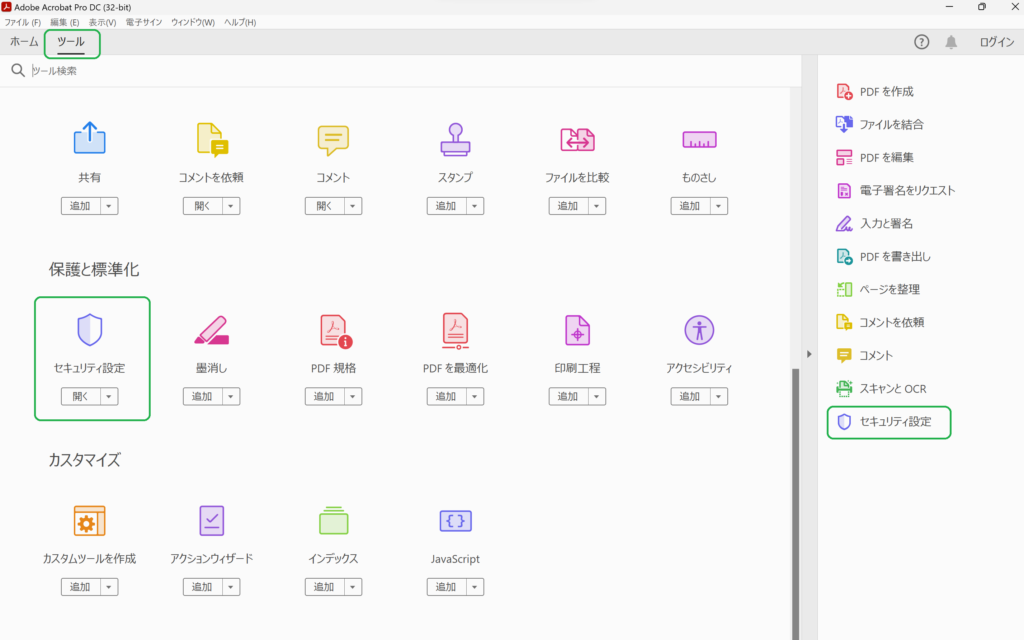Open the ウィンドウ(W) menu
This screenshot has height=640, width=1024.
(193, 22)
